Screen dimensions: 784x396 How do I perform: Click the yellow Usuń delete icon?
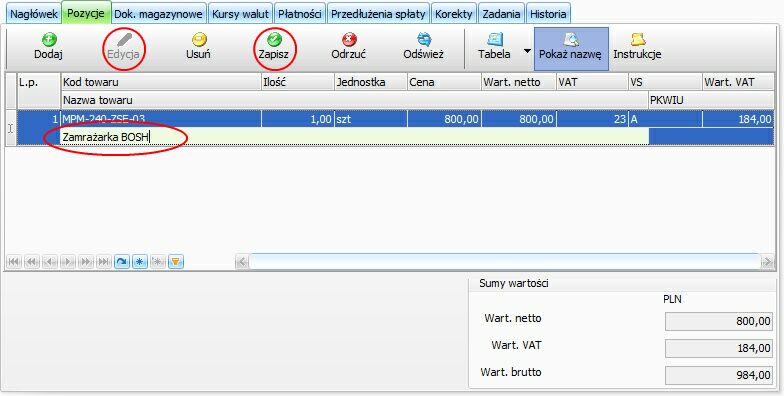coord(198,40)
